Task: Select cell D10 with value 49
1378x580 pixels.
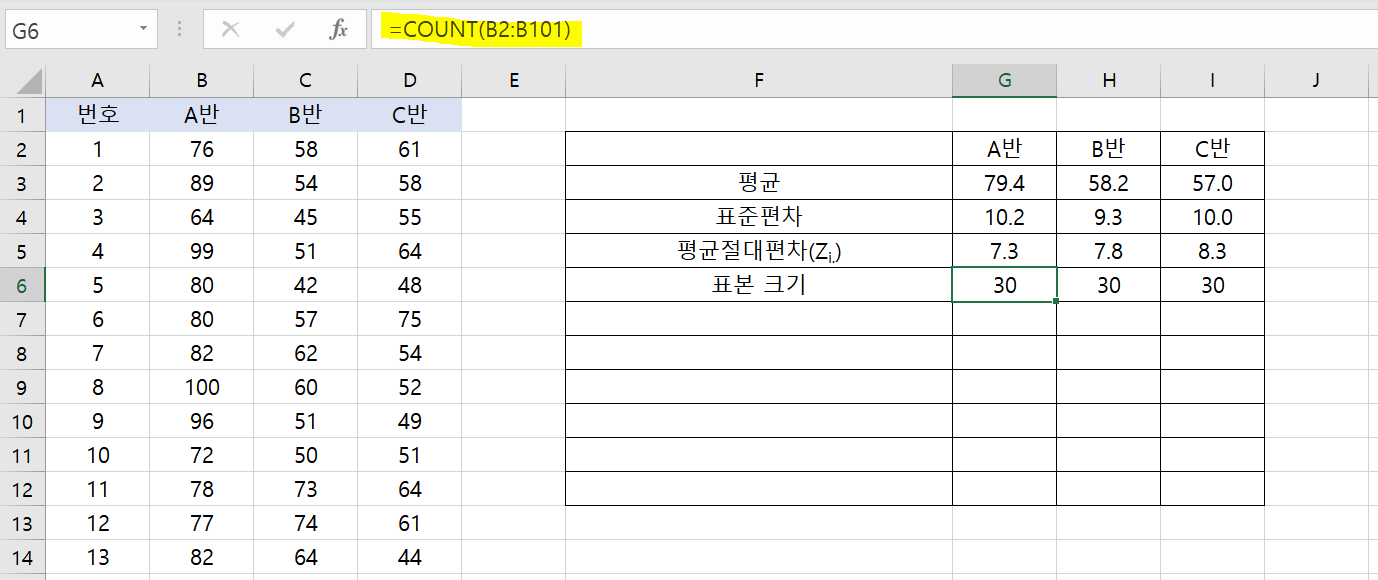Action: pos(410,421)
